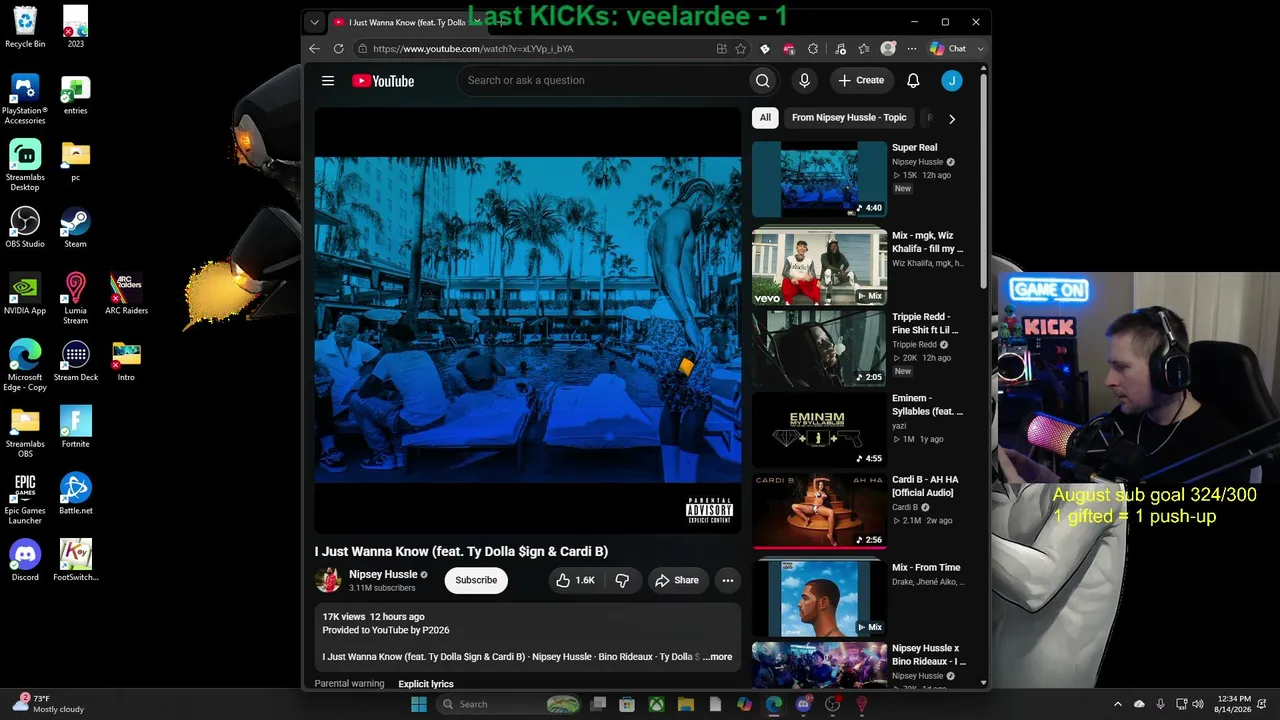The image size is (1280, 720).
Task: Select the Streamlabs Desktop icon
Action: 25,165
